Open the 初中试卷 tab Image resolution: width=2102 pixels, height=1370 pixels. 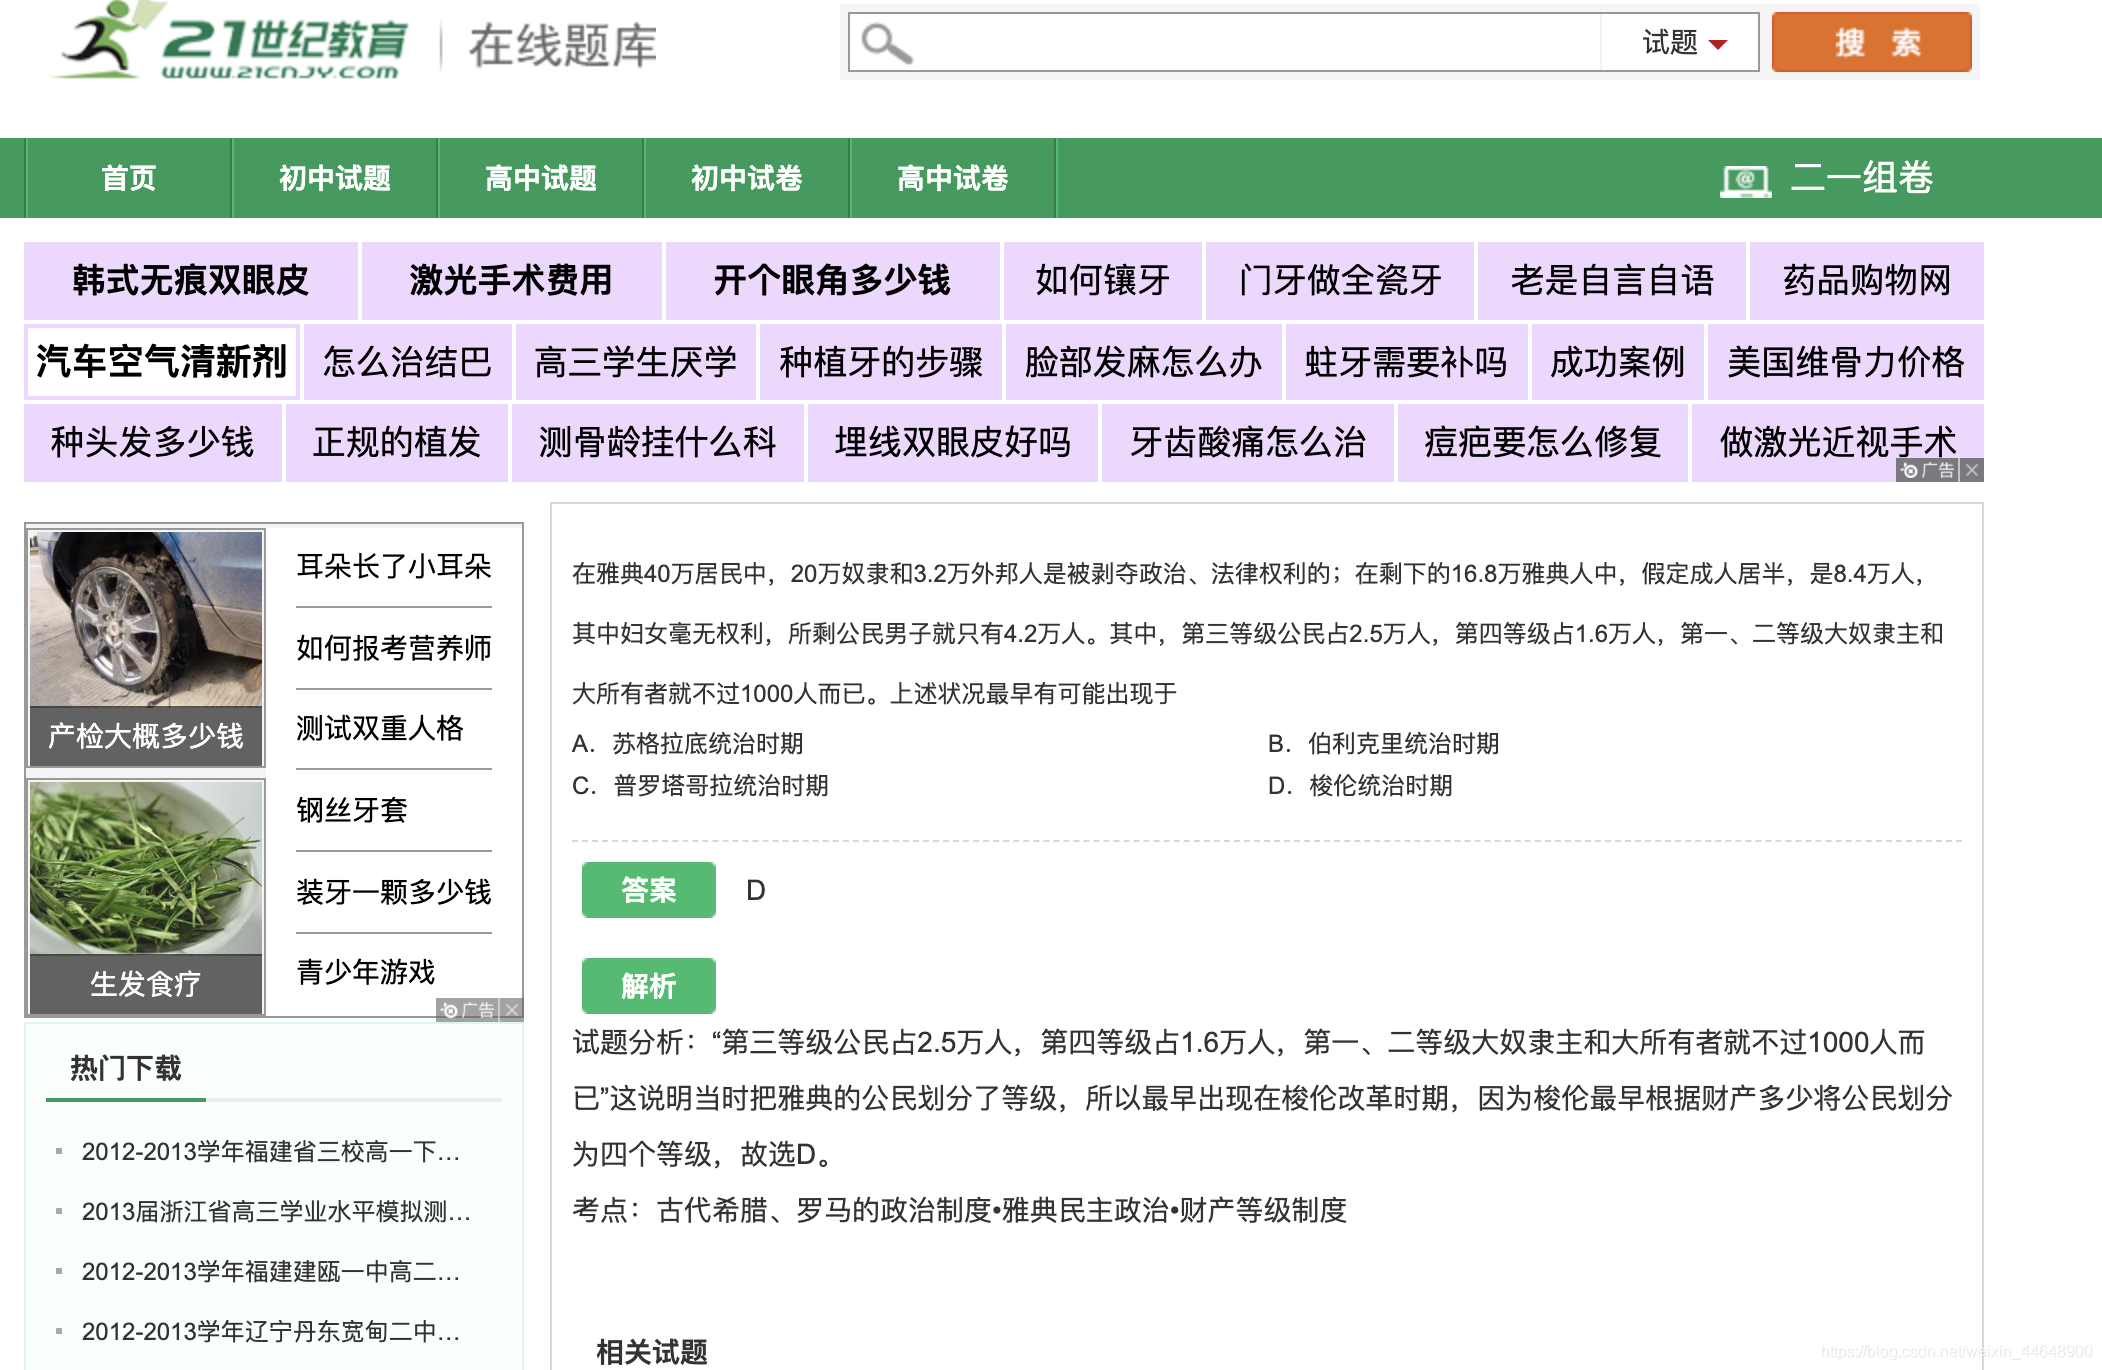tap(747, 178)
